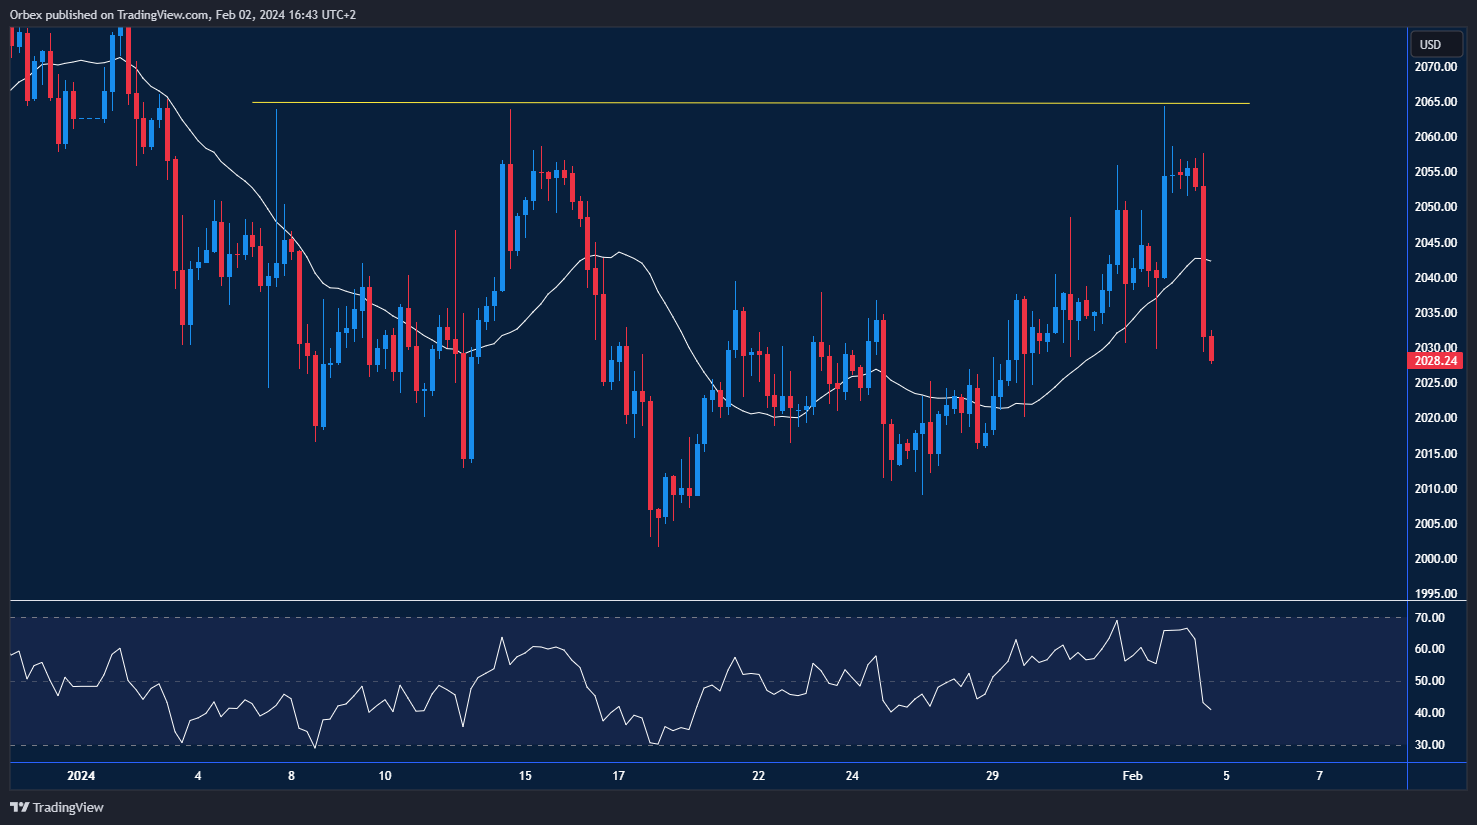Click the TradingView text in bottom corner
1477x825 pixels.
click(68, 807)
